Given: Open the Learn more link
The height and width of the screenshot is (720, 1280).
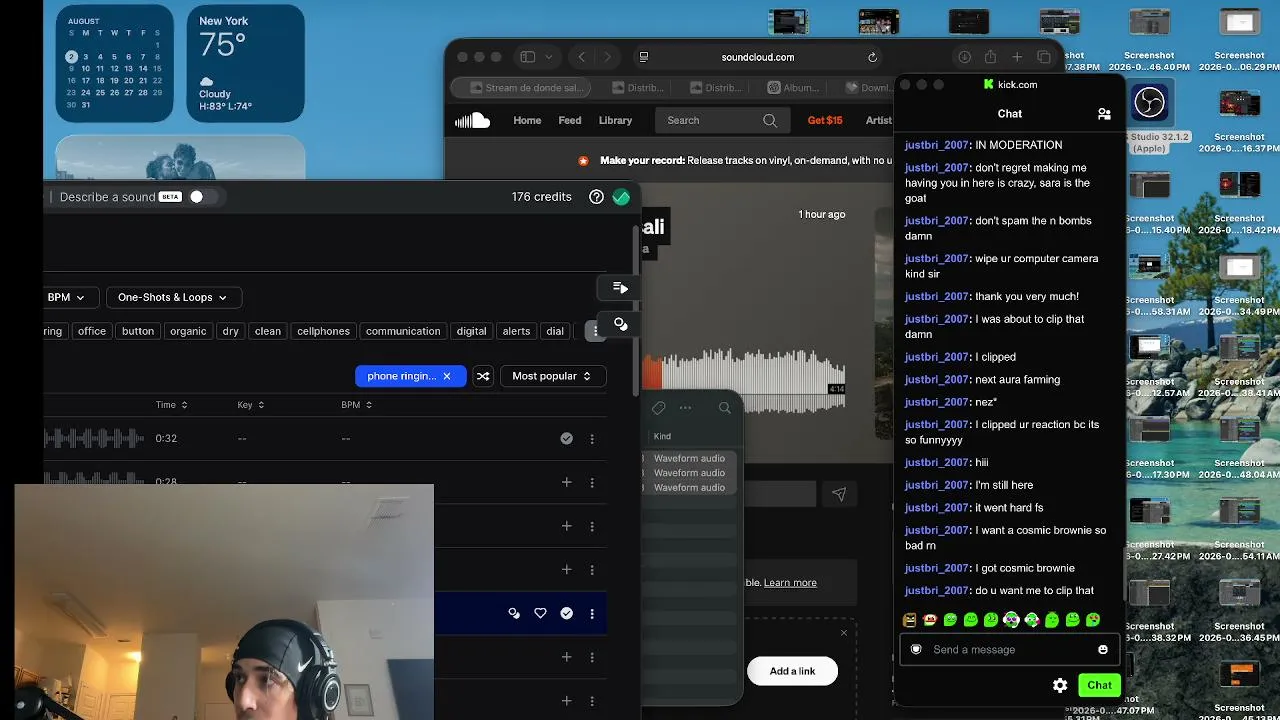Looking at the screenshot, I should [790, 583].
